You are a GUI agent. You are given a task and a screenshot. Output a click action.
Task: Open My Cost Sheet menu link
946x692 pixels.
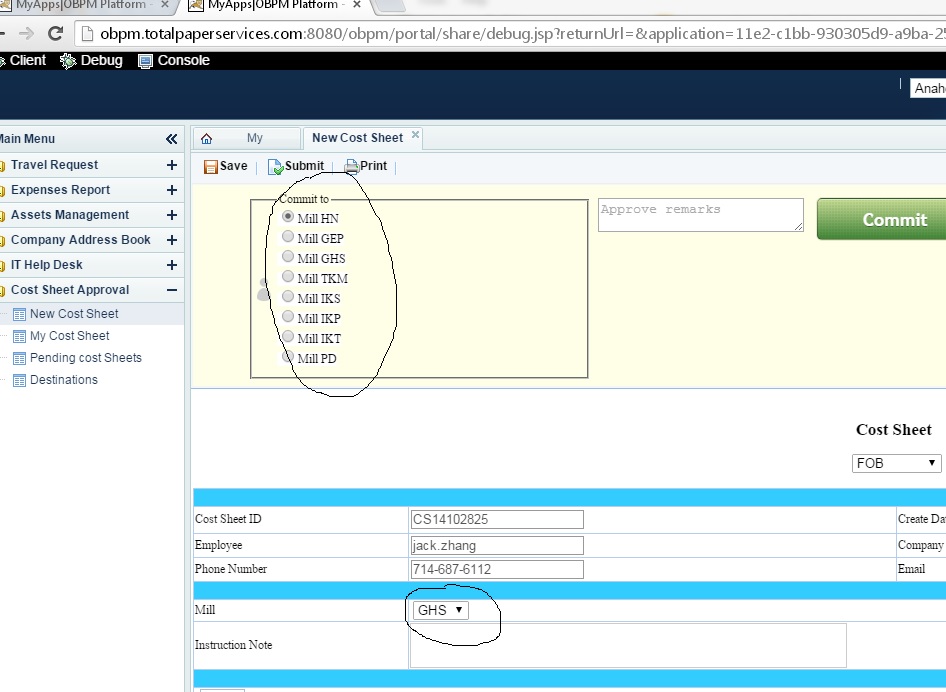click(69, 335)
